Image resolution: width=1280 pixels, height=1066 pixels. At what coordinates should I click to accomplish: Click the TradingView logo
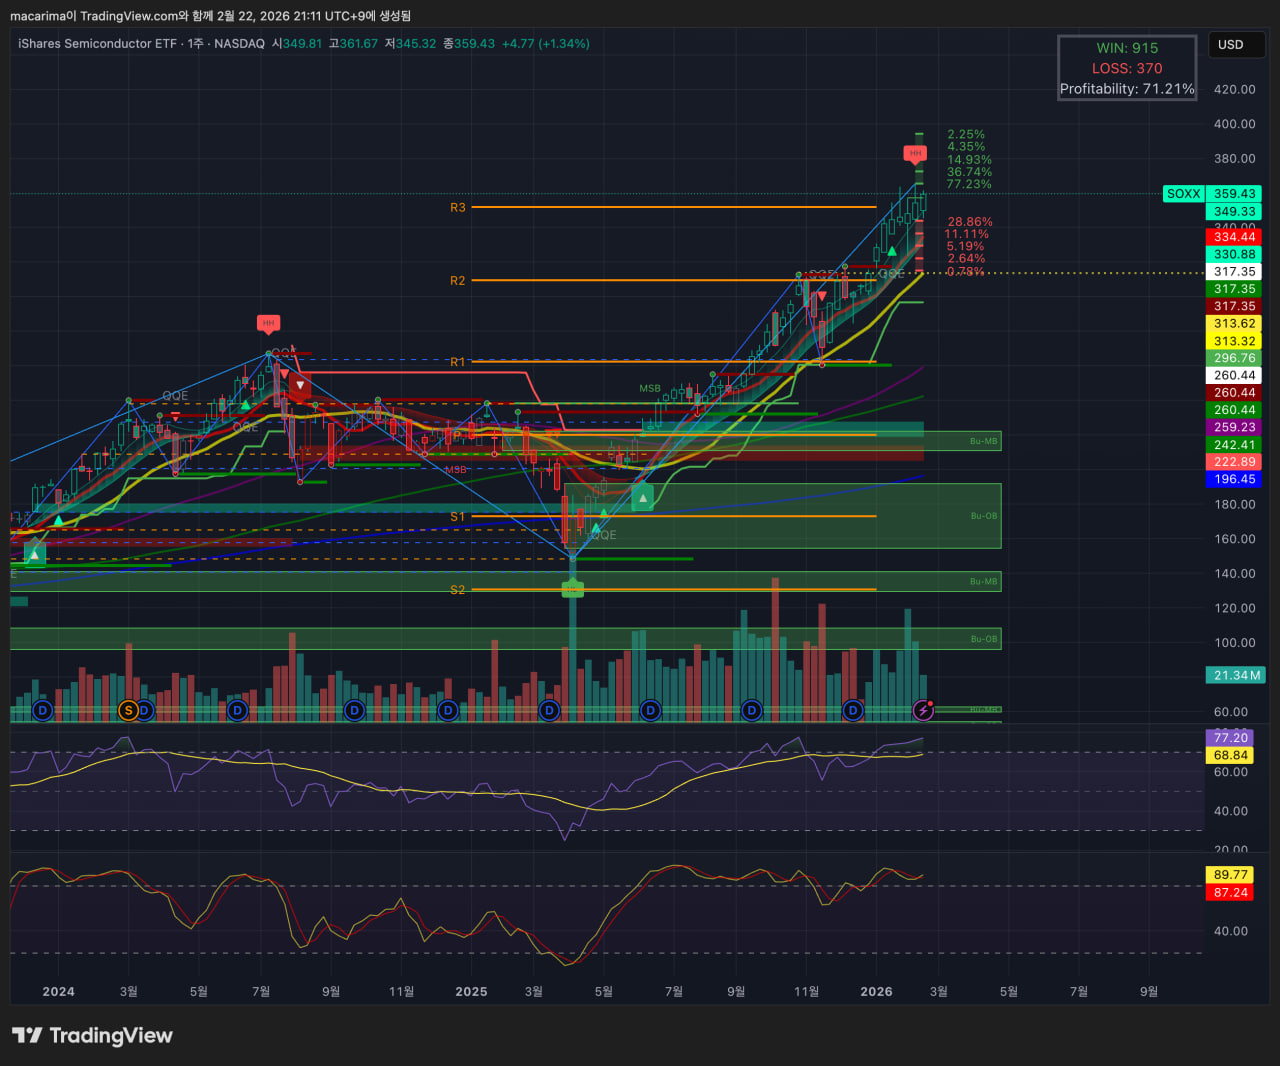click(x=92, y=1035)
